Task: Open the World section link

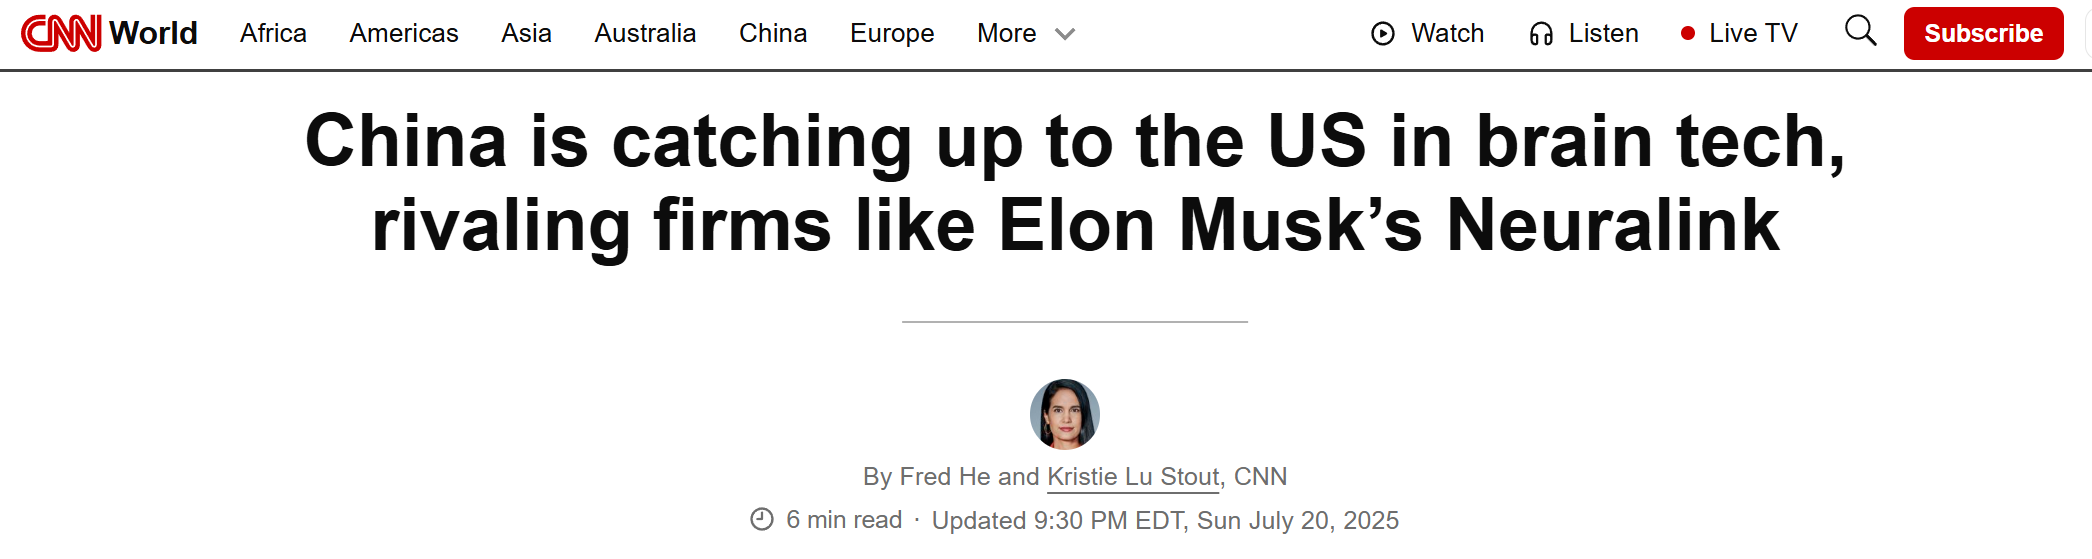Action: [x=153, y=33]
